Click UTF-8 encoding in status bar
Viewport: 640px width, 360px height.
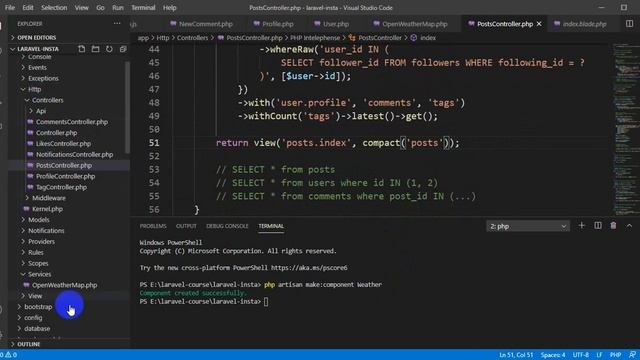(x=580, y=355)
